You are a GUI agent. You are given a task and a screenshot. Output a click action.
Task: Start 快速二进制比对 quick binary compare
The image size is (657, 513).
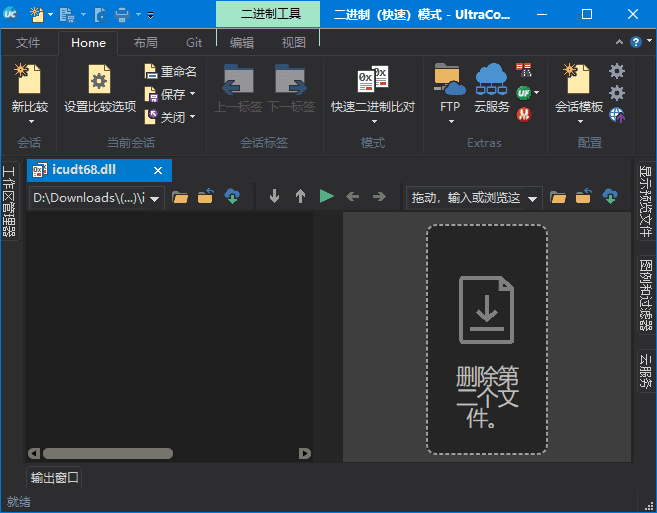[x=372, y=80]
